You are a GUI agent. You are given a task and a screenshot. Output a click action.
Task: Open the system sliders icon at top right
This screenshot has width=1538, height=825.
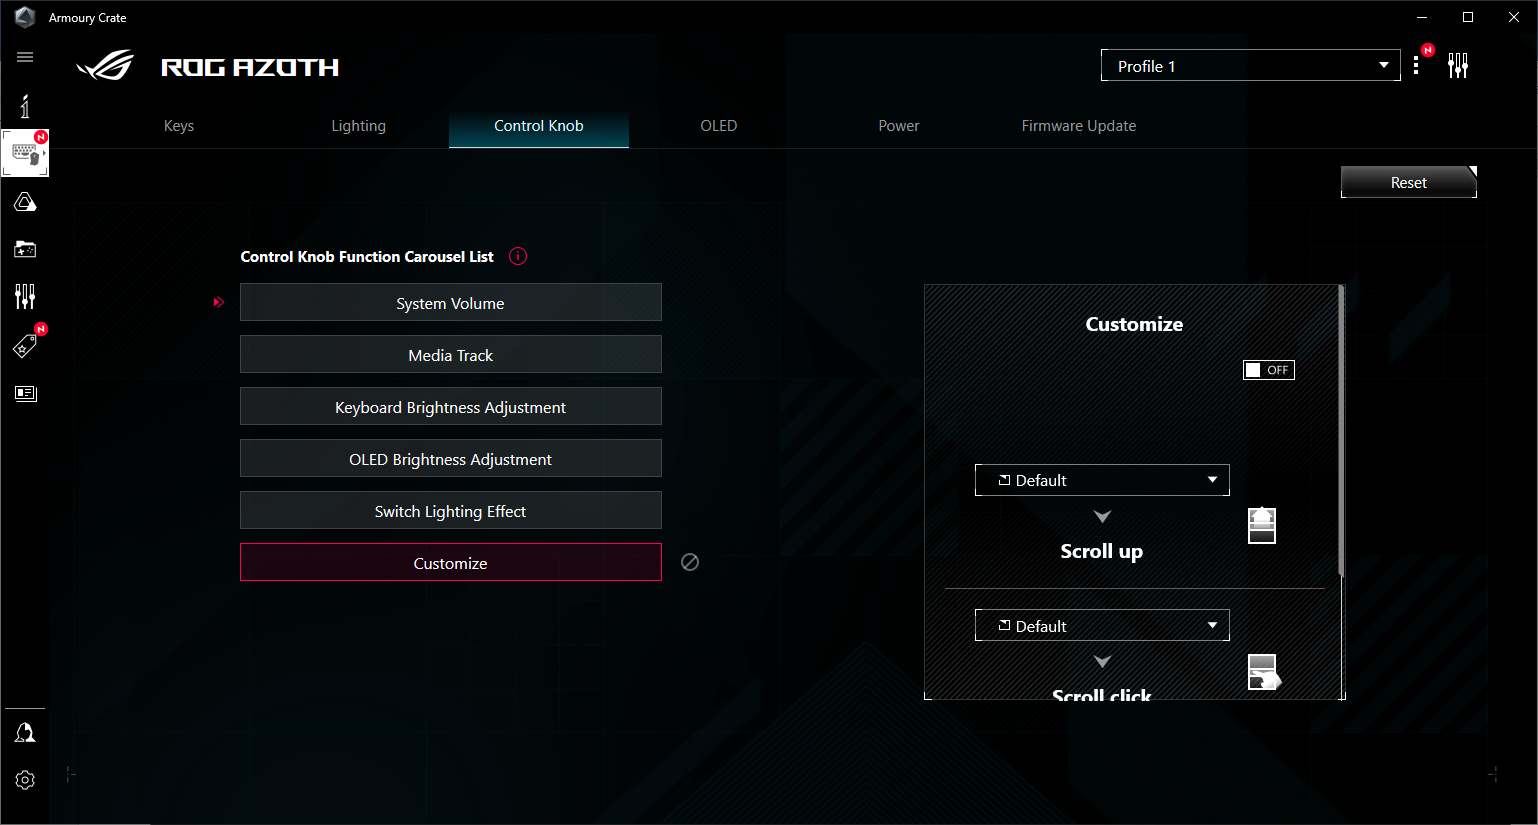(1458, 66)
